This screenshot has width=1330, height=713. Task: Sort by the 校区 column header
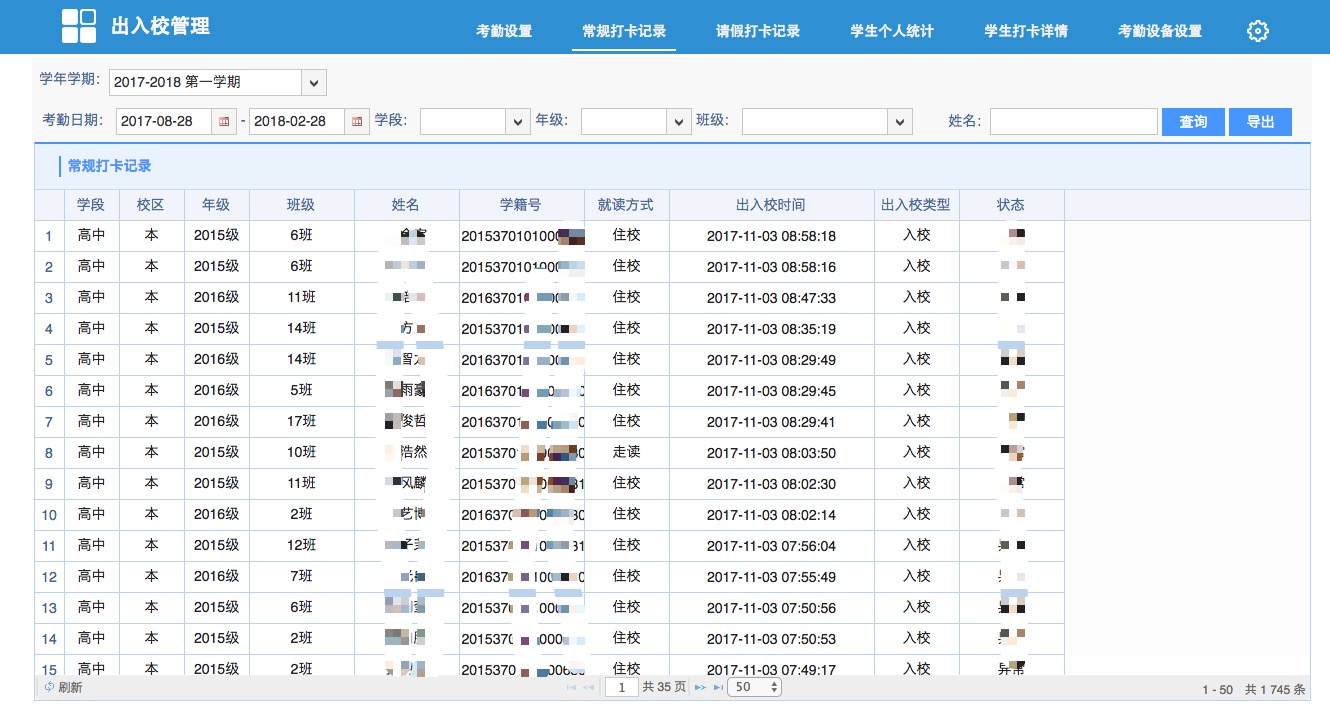[151, 205]
